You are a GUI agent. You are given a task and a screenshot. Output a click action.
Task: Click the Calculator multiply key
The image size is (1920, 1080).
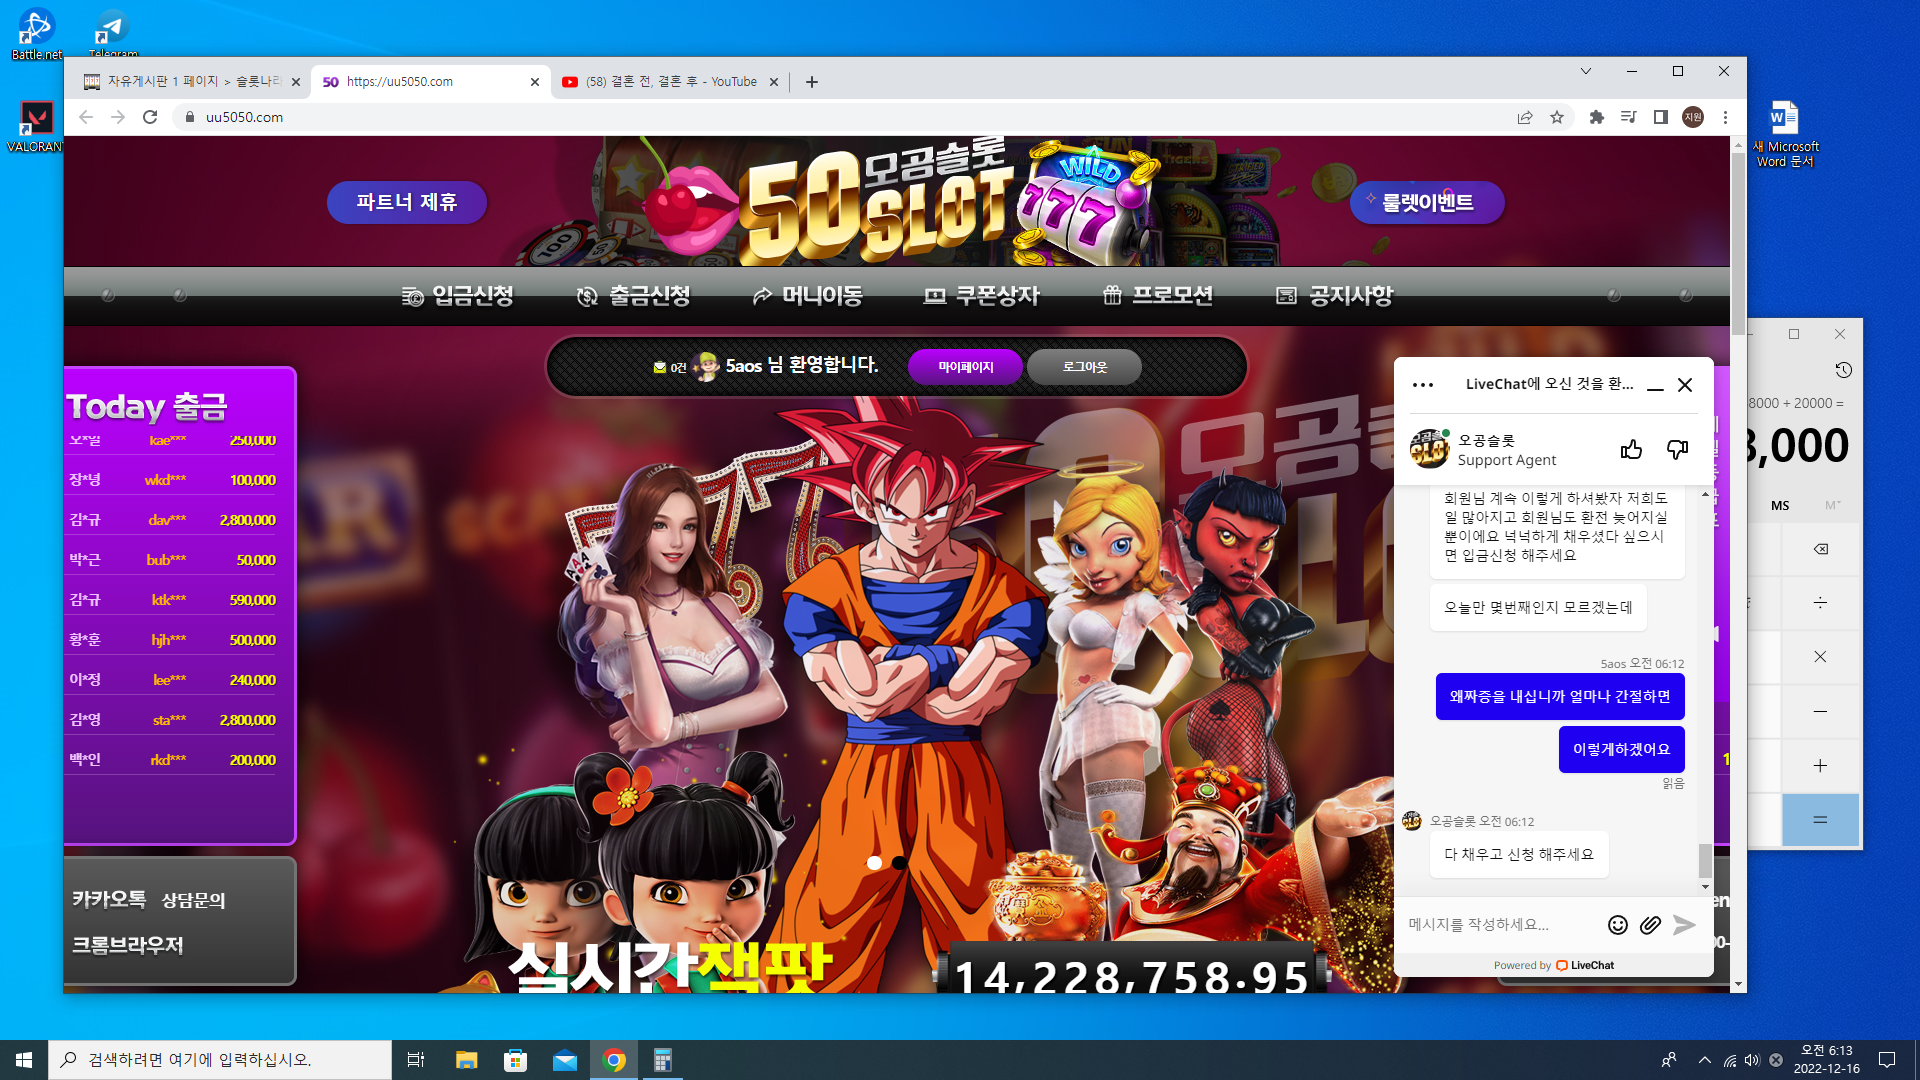[x=1820, y=657]
